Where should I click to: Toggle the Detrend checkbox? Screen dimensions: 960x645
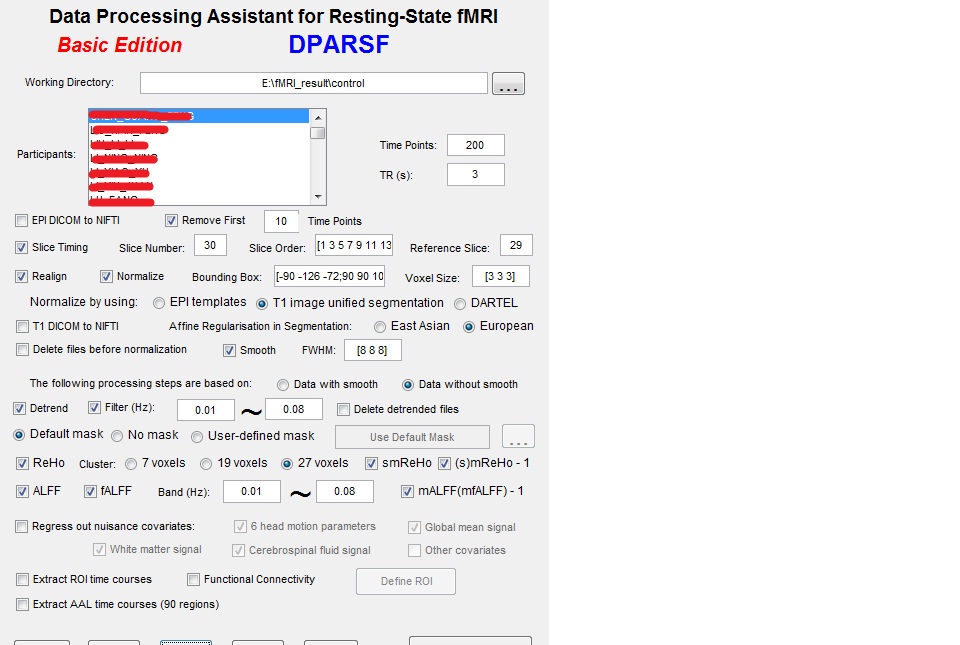click(20, 408)
